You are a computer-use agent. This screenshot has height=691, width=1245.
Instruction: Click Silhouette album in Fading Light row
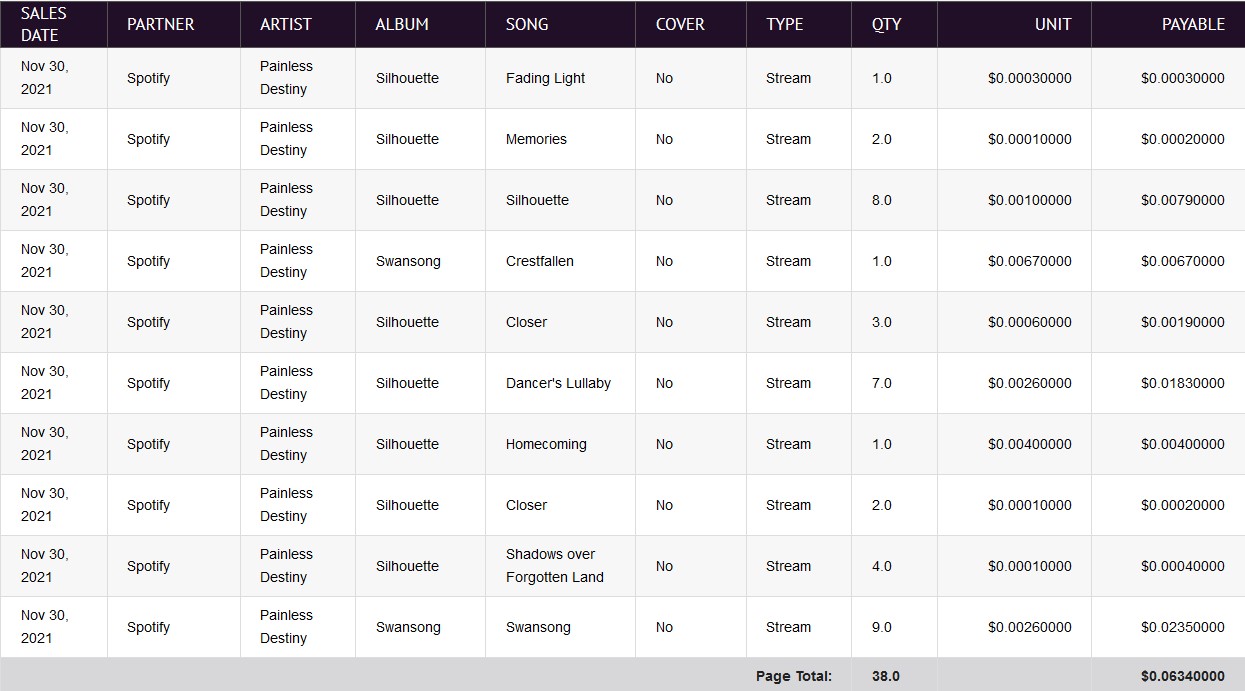[407, 78]
